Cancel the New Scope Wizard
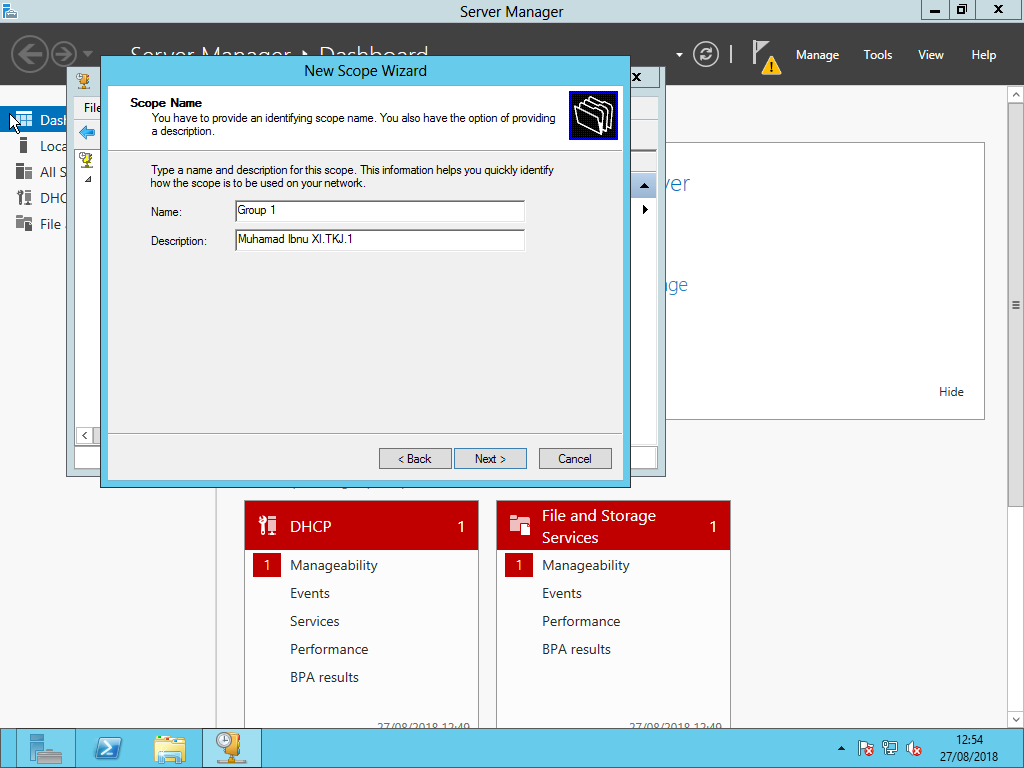 coord(575,458)
